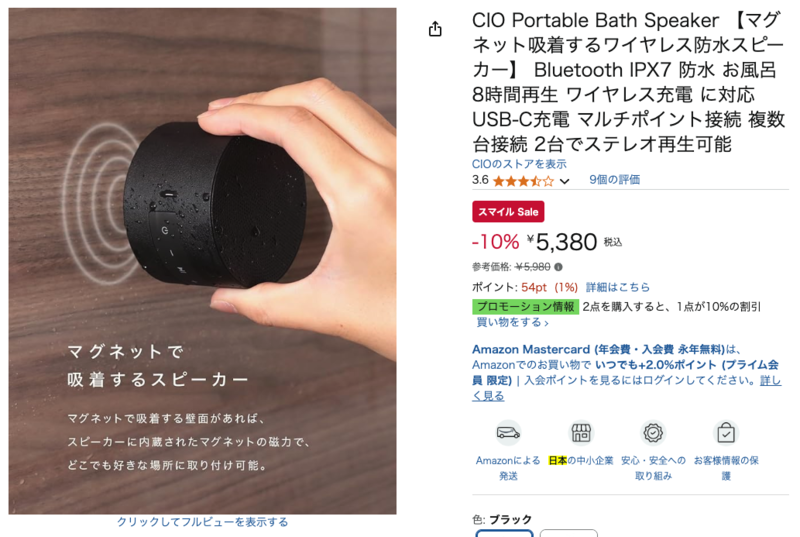Click the スマイル Sale badge
The width and height of the screenshot is (800, 537).
pyautogui.click(x=508, y=212)
